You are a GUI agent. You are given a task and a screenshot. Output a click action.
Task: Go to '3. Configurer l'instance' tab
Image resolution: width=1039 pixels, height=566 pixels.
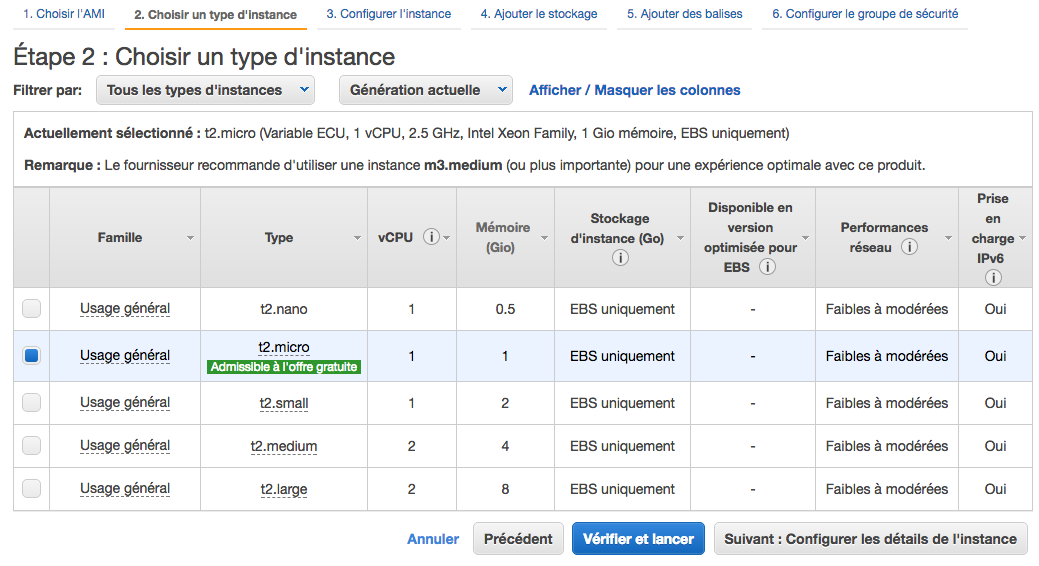click(x=388, y=14)
